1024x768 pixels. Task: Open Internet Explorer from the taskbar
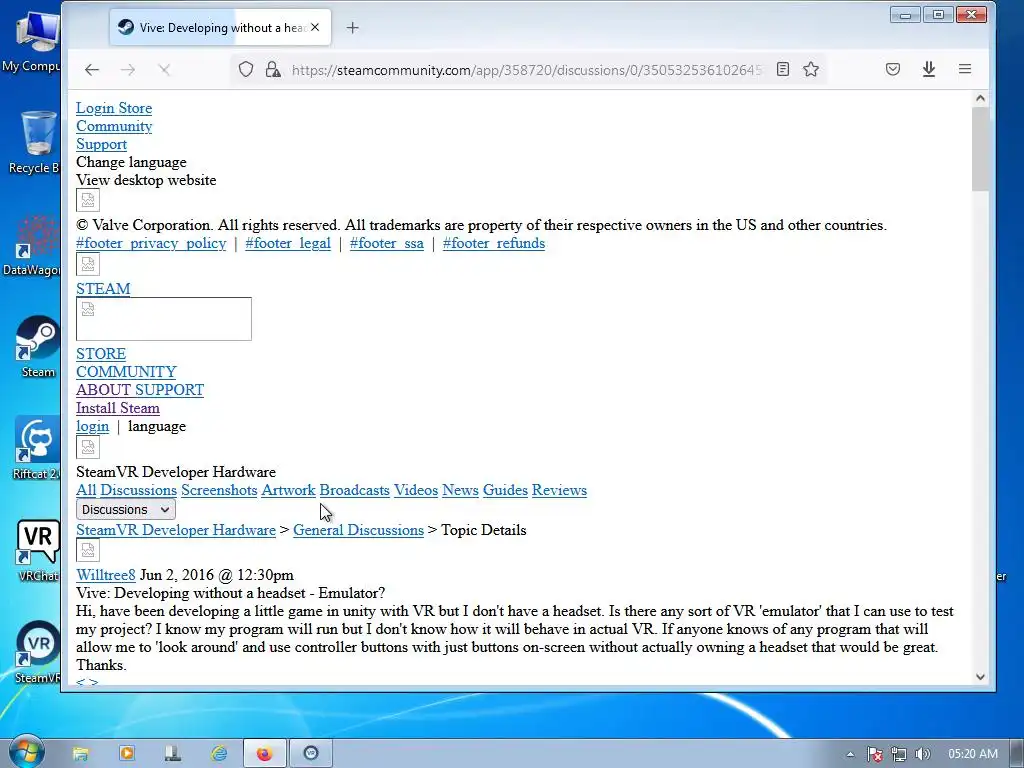coord(219,754)
